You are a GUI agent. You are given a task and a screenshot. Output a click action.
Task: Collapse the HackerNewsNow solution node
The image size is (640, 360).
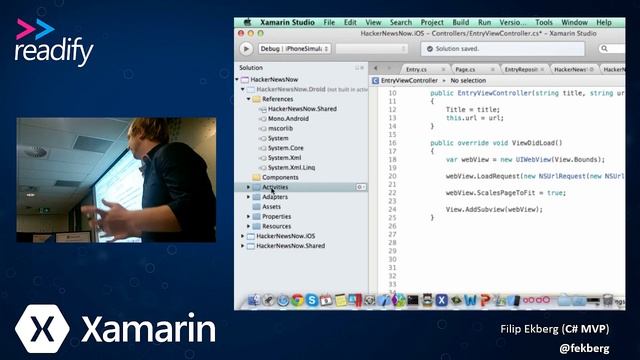point(237,80)
